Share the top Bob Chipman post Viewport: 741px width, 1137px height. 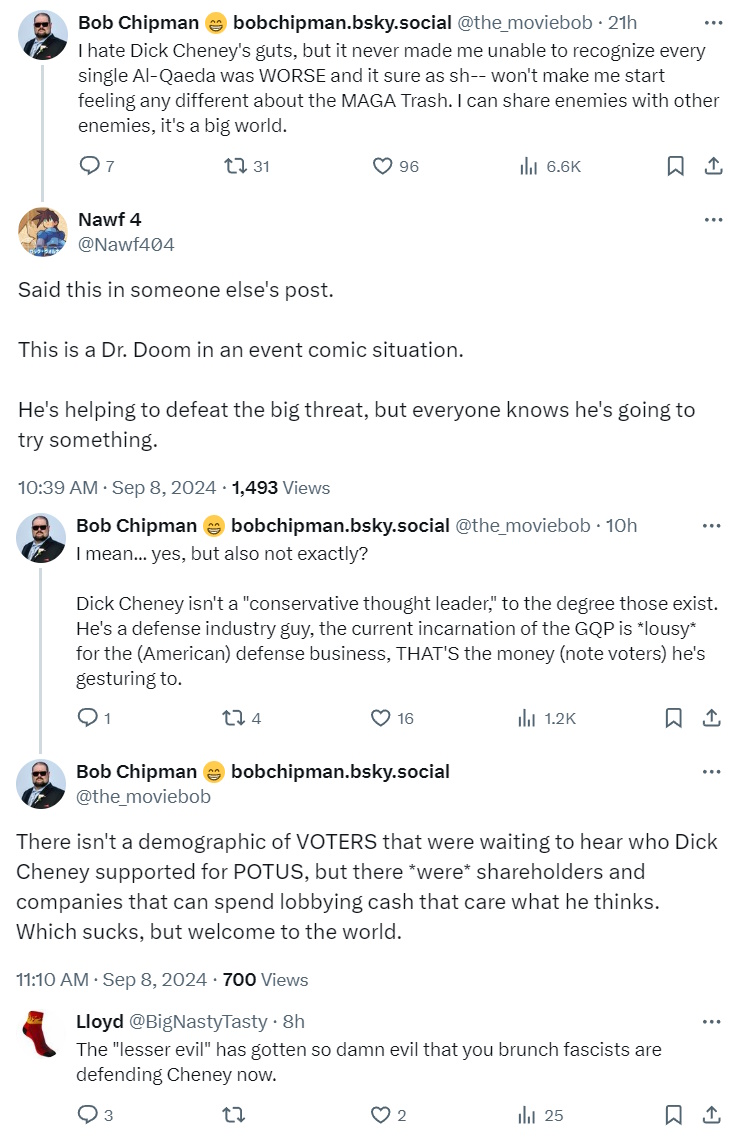713,166
